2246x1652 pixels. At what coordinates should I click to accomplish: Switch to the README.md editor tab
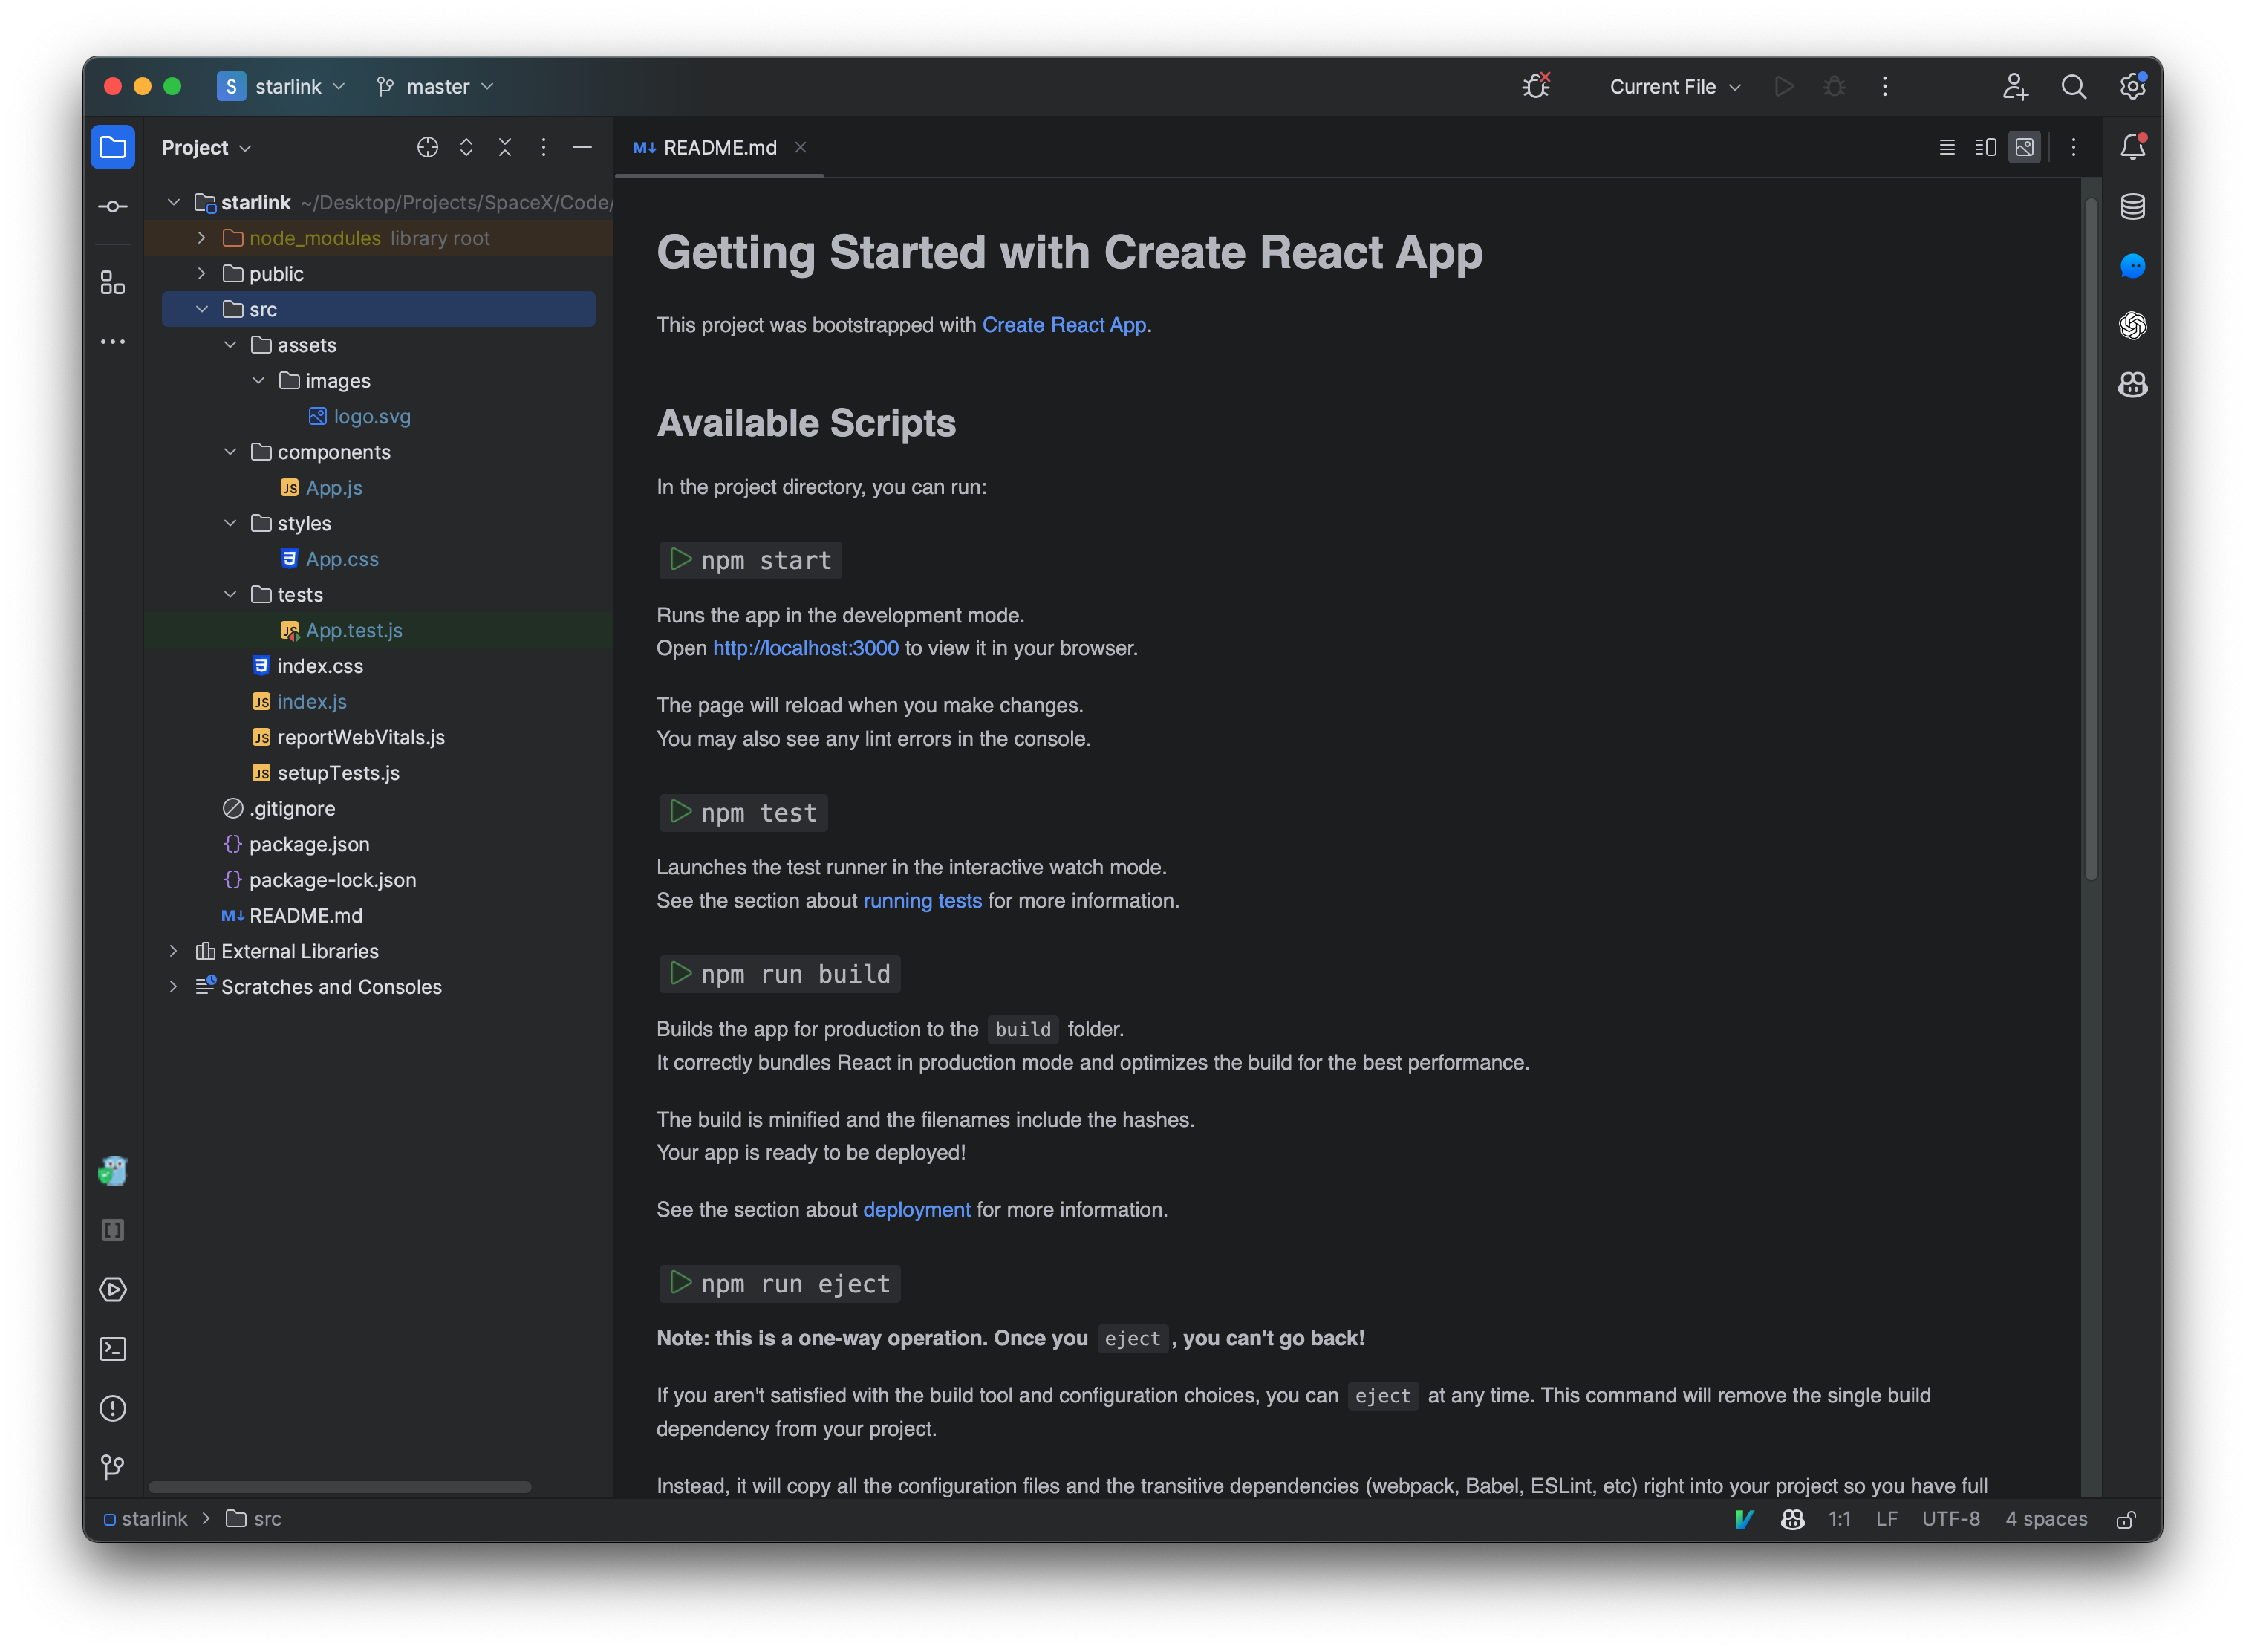pyautogui.click(x=718, y=147)
